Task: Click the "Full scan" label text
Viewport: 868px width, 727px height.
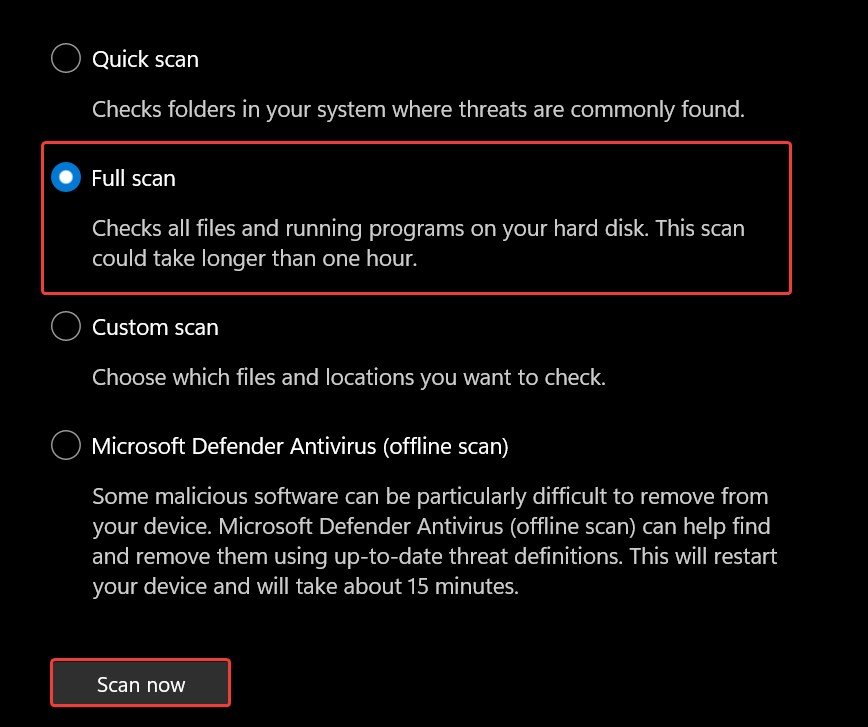Action: tap(134, 178)
